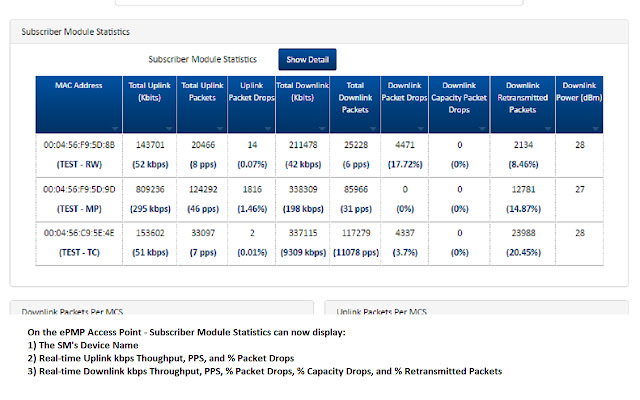Image resolution: width=640 pixels, height=400 pixels.
Task: Select downlink packet drops value 4471
Action: (x=405, y=145)
